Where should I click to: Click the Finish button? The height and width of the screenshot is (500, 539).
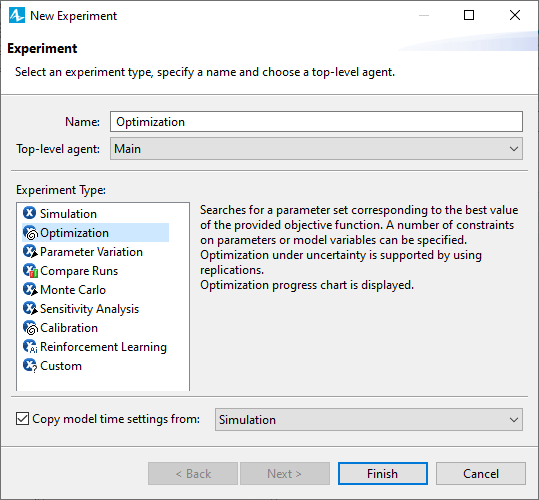pyautogui.click(x=383, y=474)
